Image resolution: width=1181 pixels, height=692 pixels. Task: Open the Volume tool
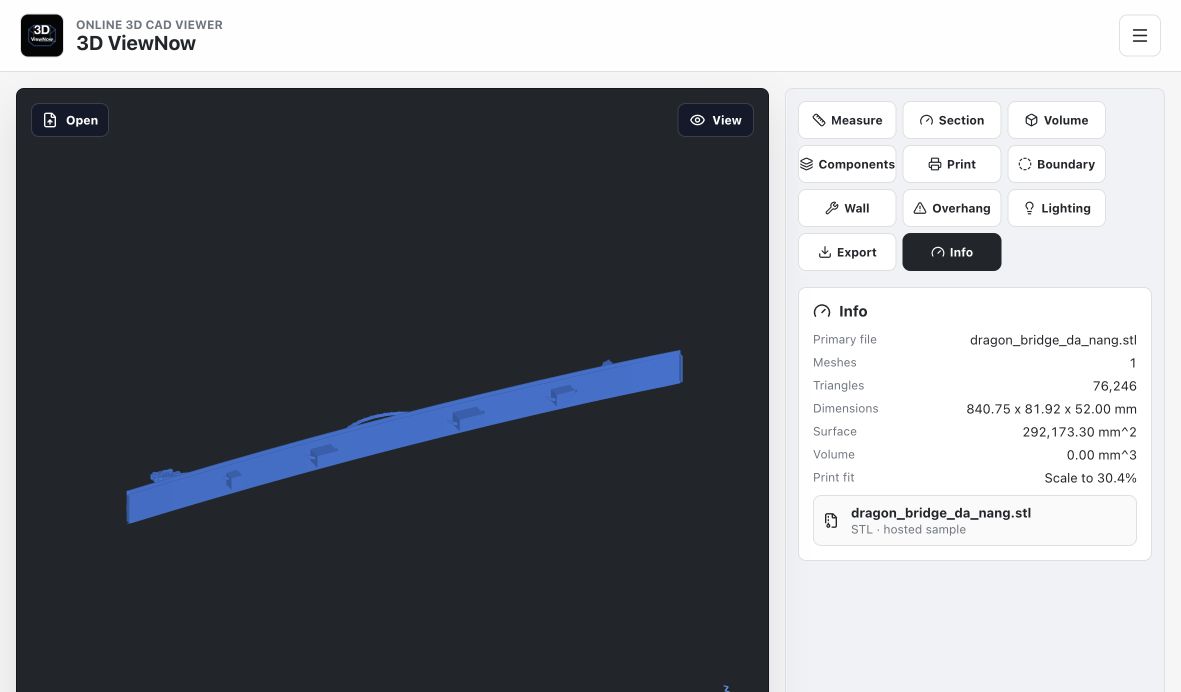tap(1057, 120)
